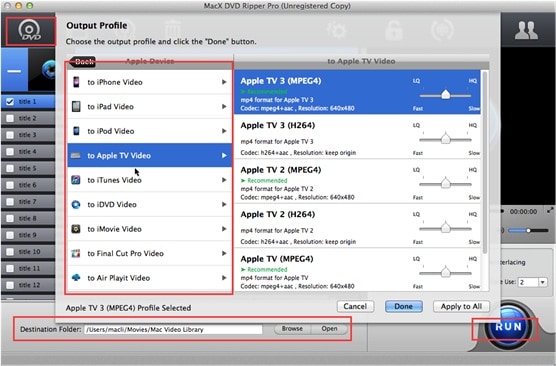Check the title 3 checkbox
Screen dimensions: 556x366
click(x=10, y=135)
